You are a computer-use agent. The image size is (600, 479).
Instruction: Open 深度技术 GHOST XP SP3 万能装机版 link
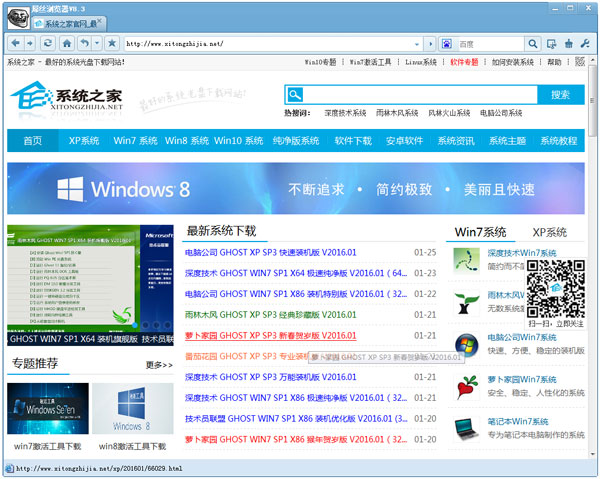point(271,377)
